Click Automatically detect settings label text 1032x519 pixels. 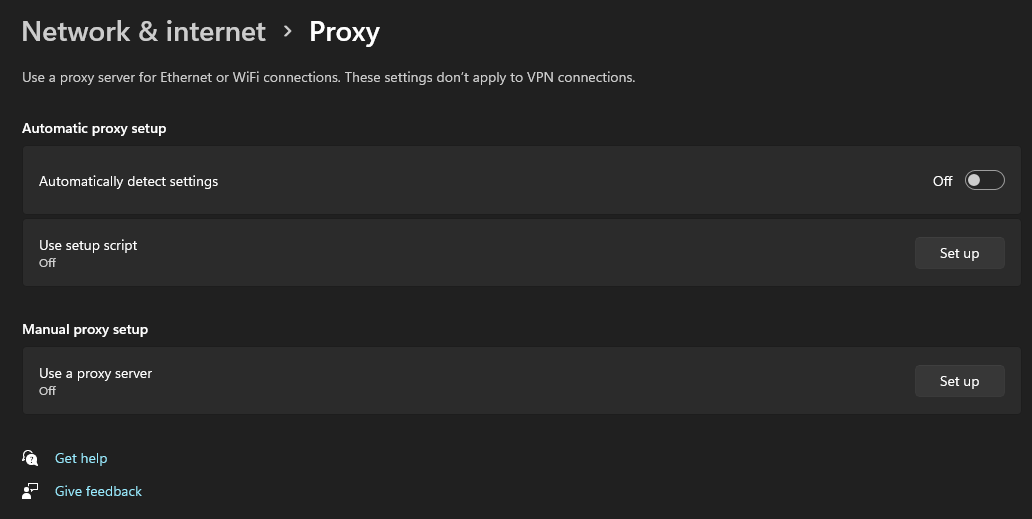tap(128, 181)
